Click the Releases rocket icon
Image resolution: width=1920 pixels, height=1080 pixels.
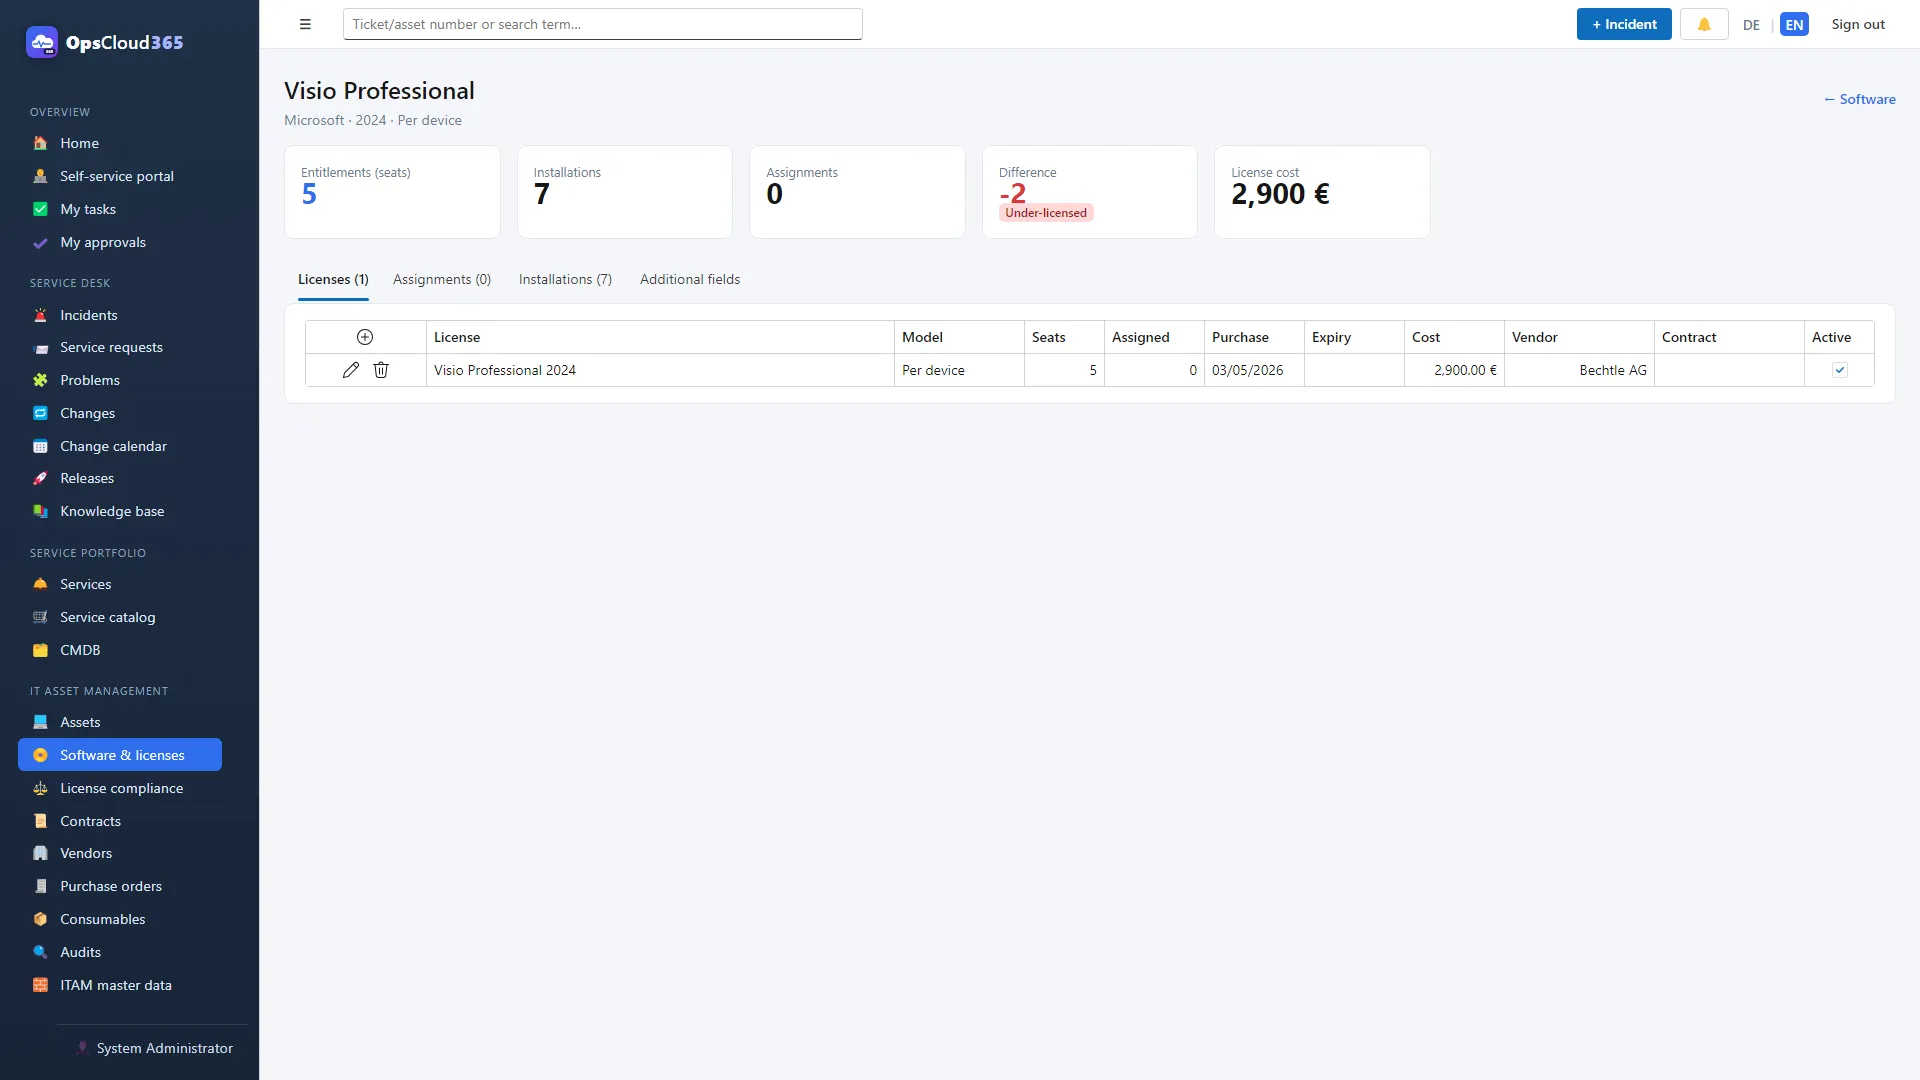click(x=40, y=478)
